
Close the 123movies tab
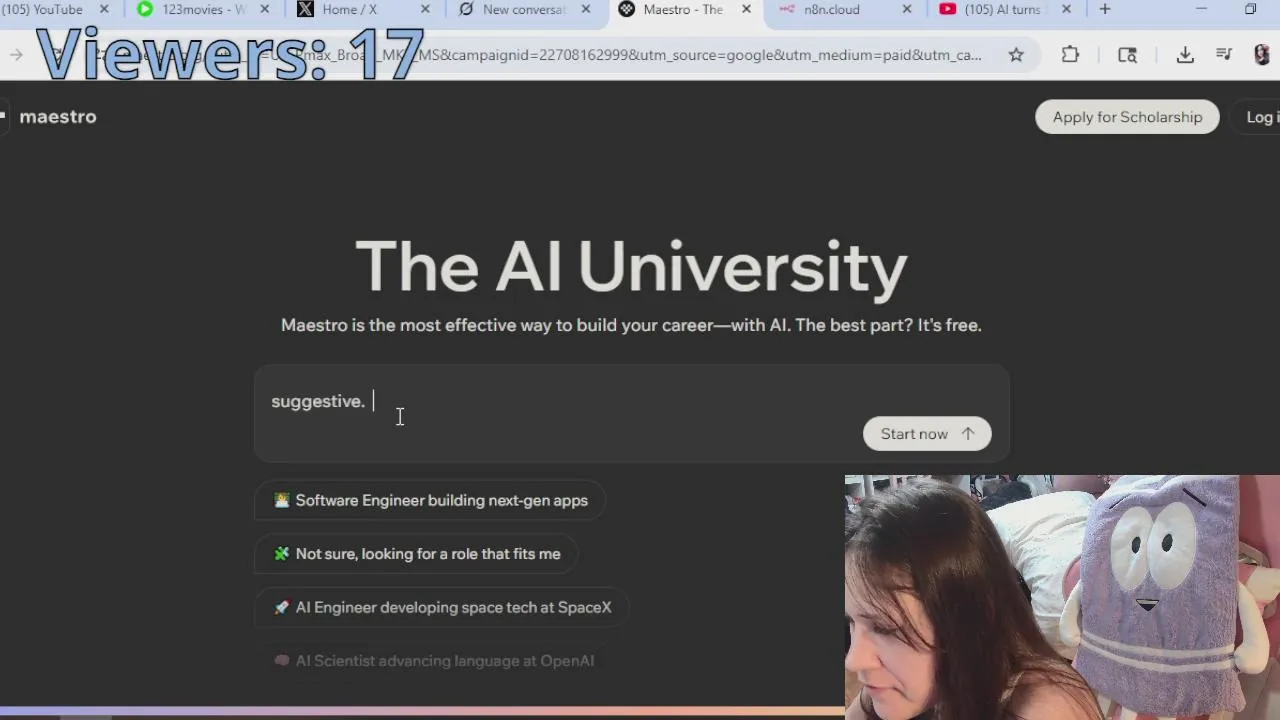(265, 10)
